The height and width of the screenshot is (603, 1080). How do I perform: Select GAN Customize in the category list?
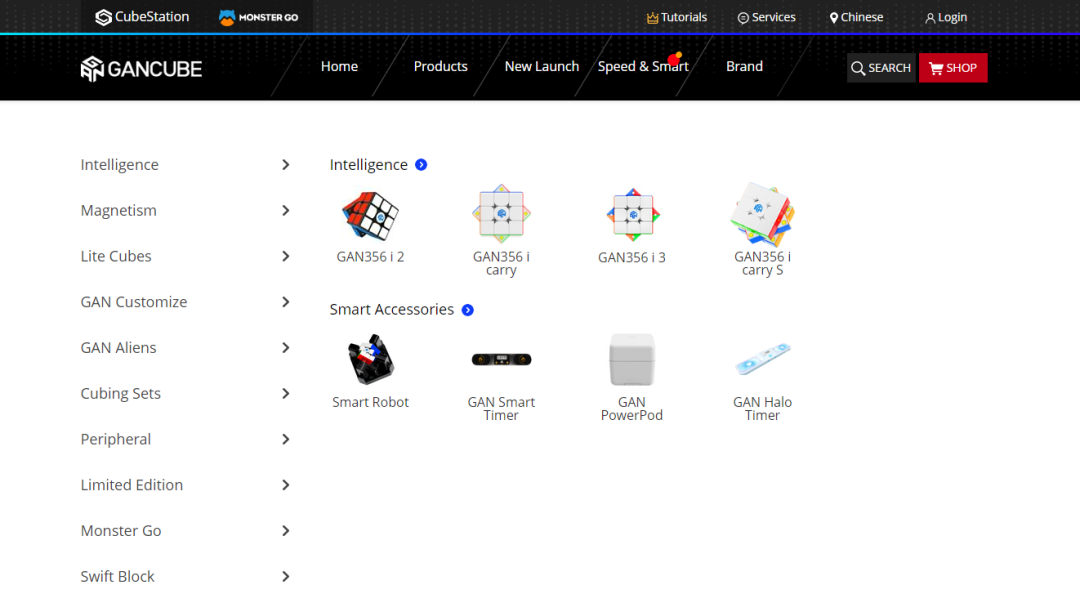(134, 302)
